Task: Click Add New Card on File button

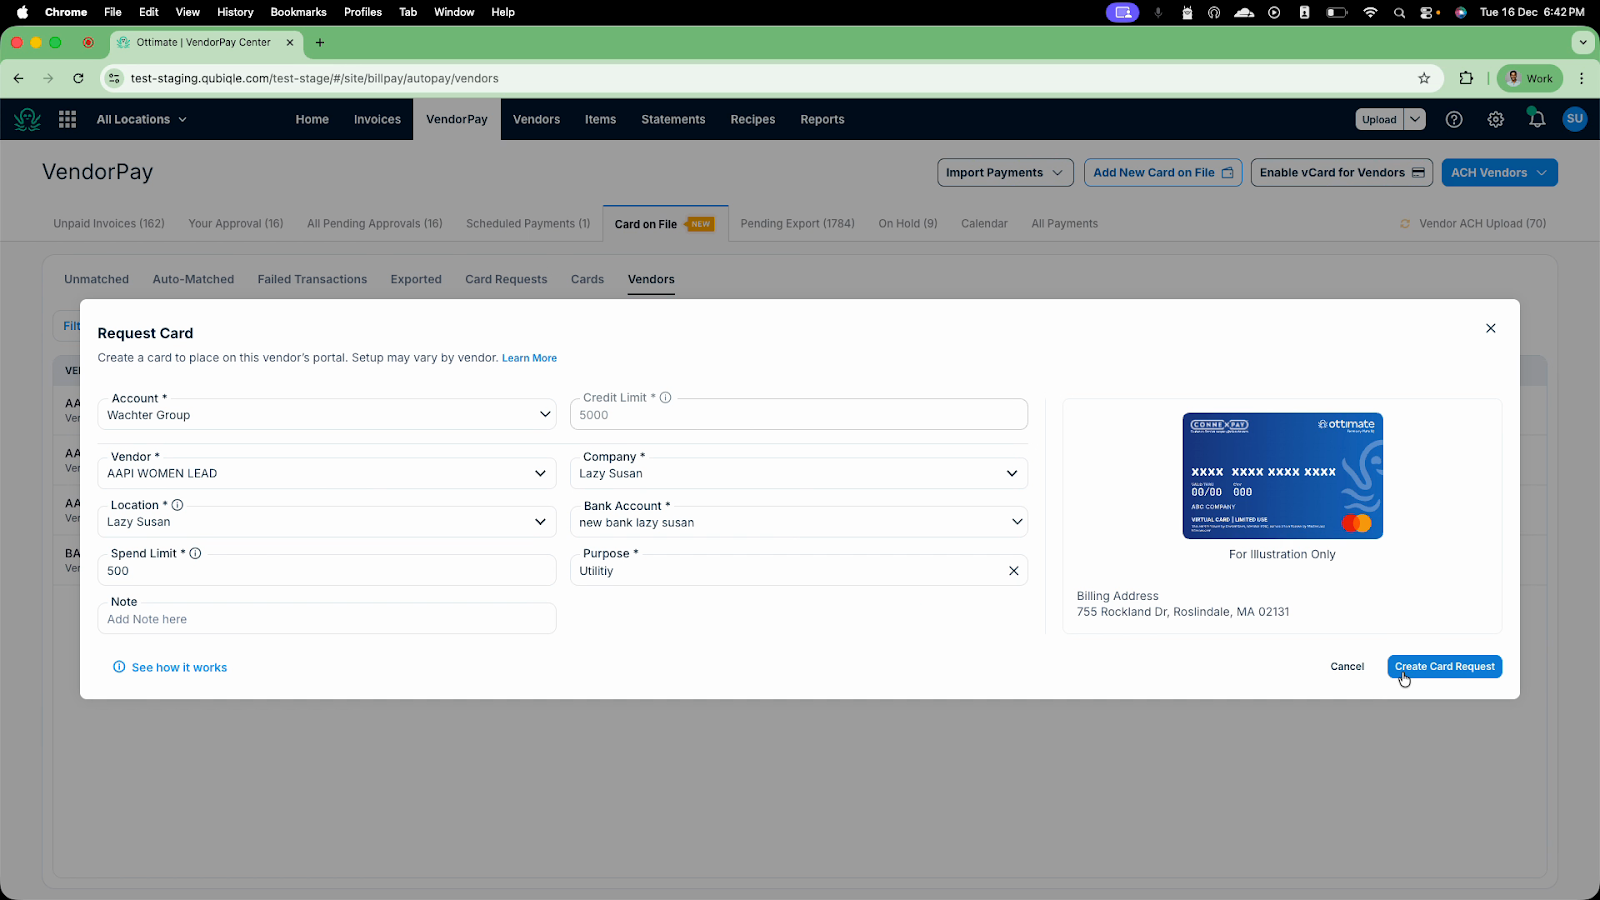Action: click(1163, 172)
